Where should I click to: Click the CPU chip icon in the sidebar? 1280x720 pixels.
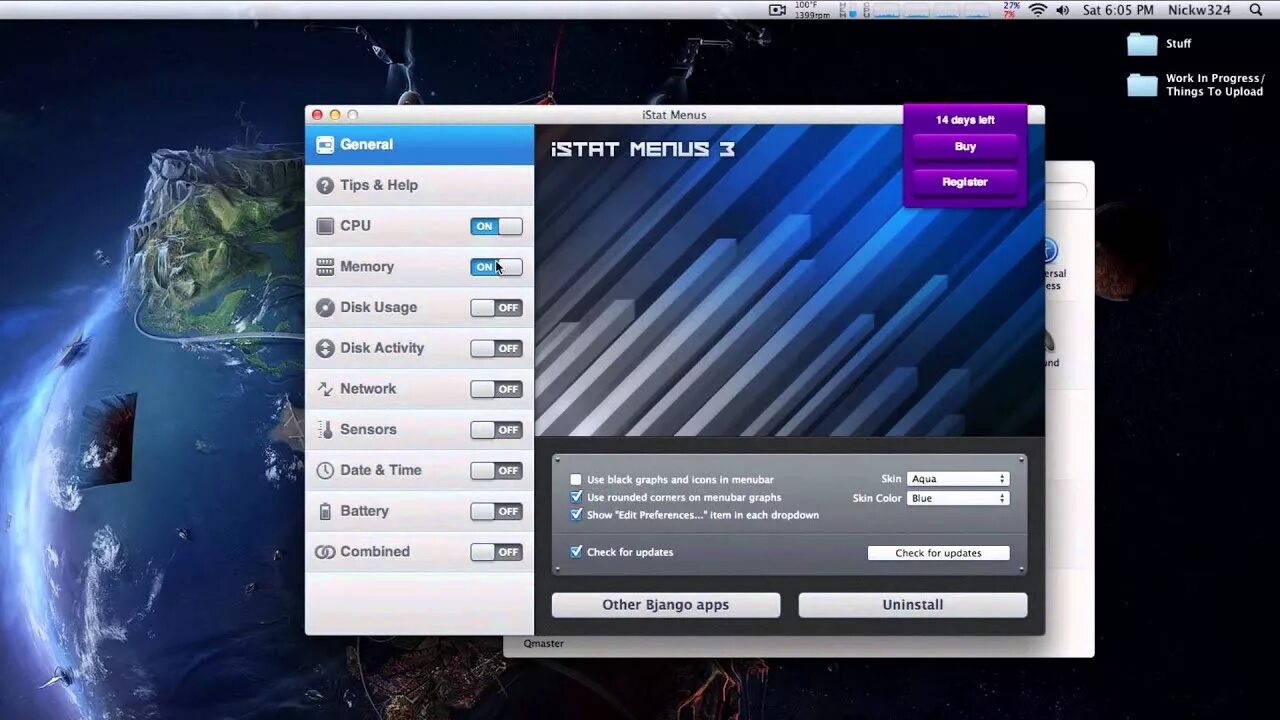tap(324, 226)
